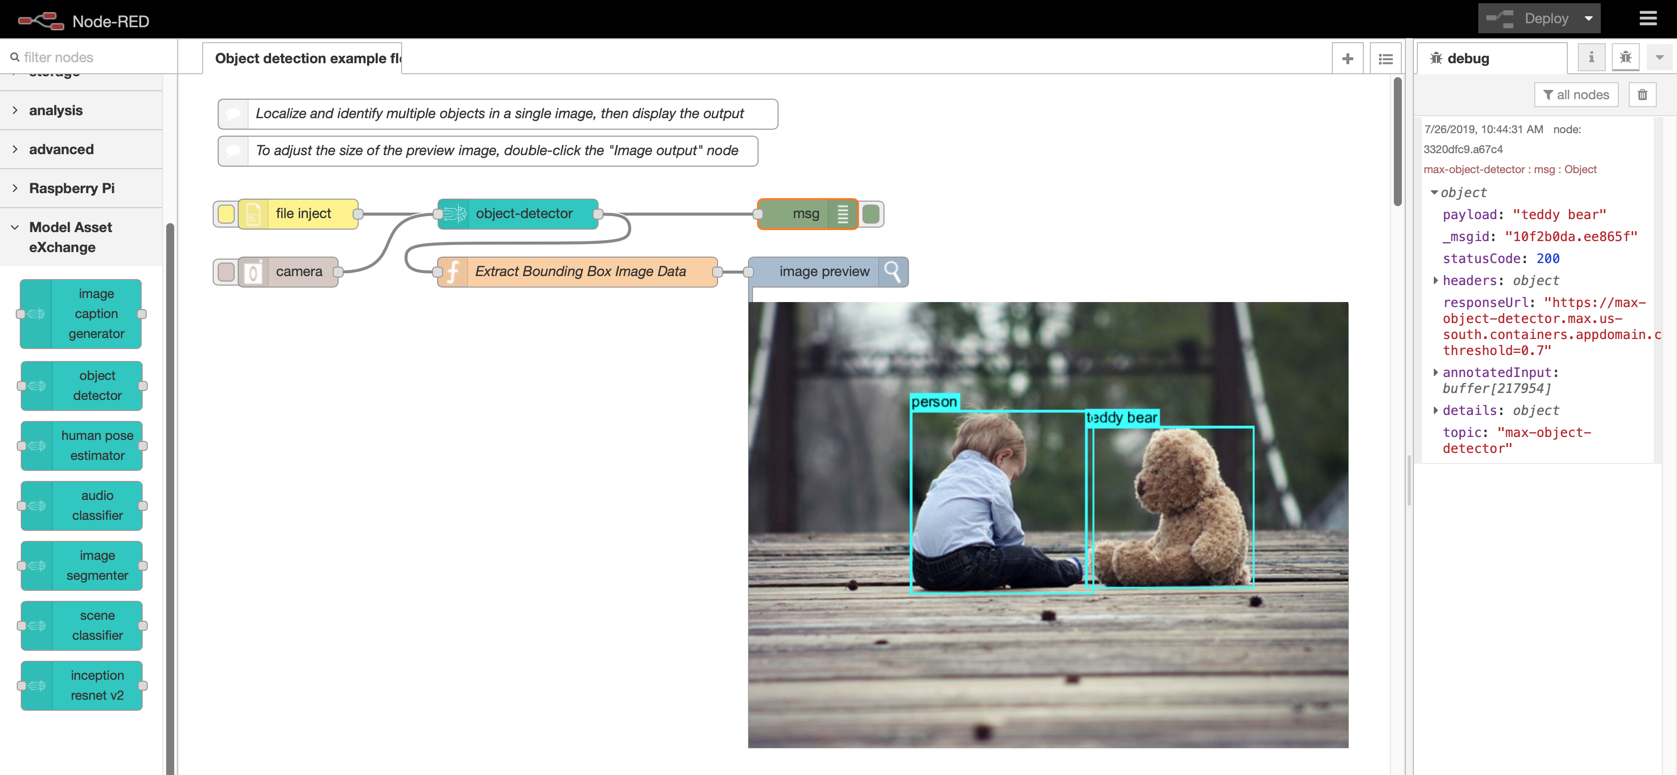Open the Deploy dropdown arrow
1677x775 pixels.
1588,18
